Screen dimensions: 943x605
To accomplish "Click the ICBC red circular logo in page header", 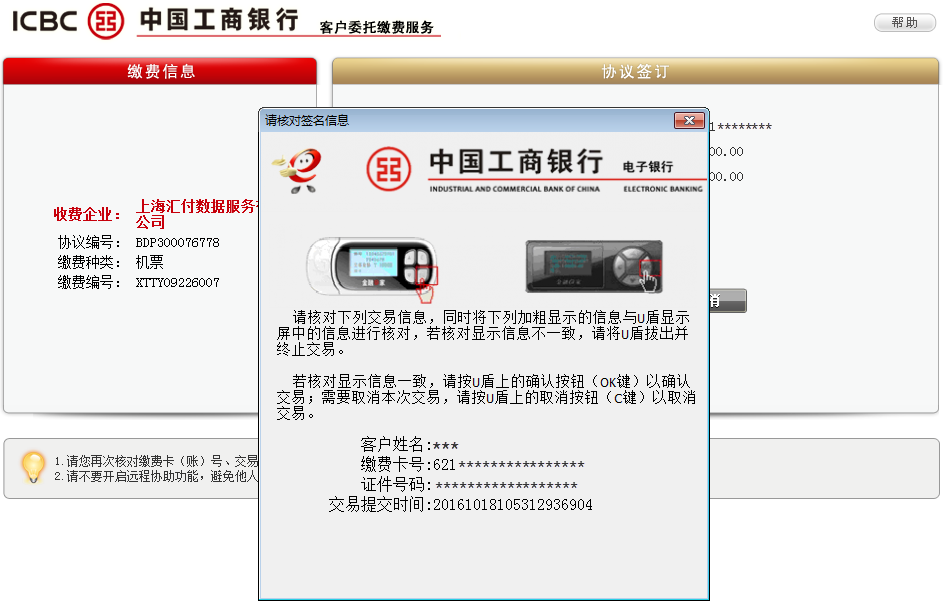I will [106, 21].
